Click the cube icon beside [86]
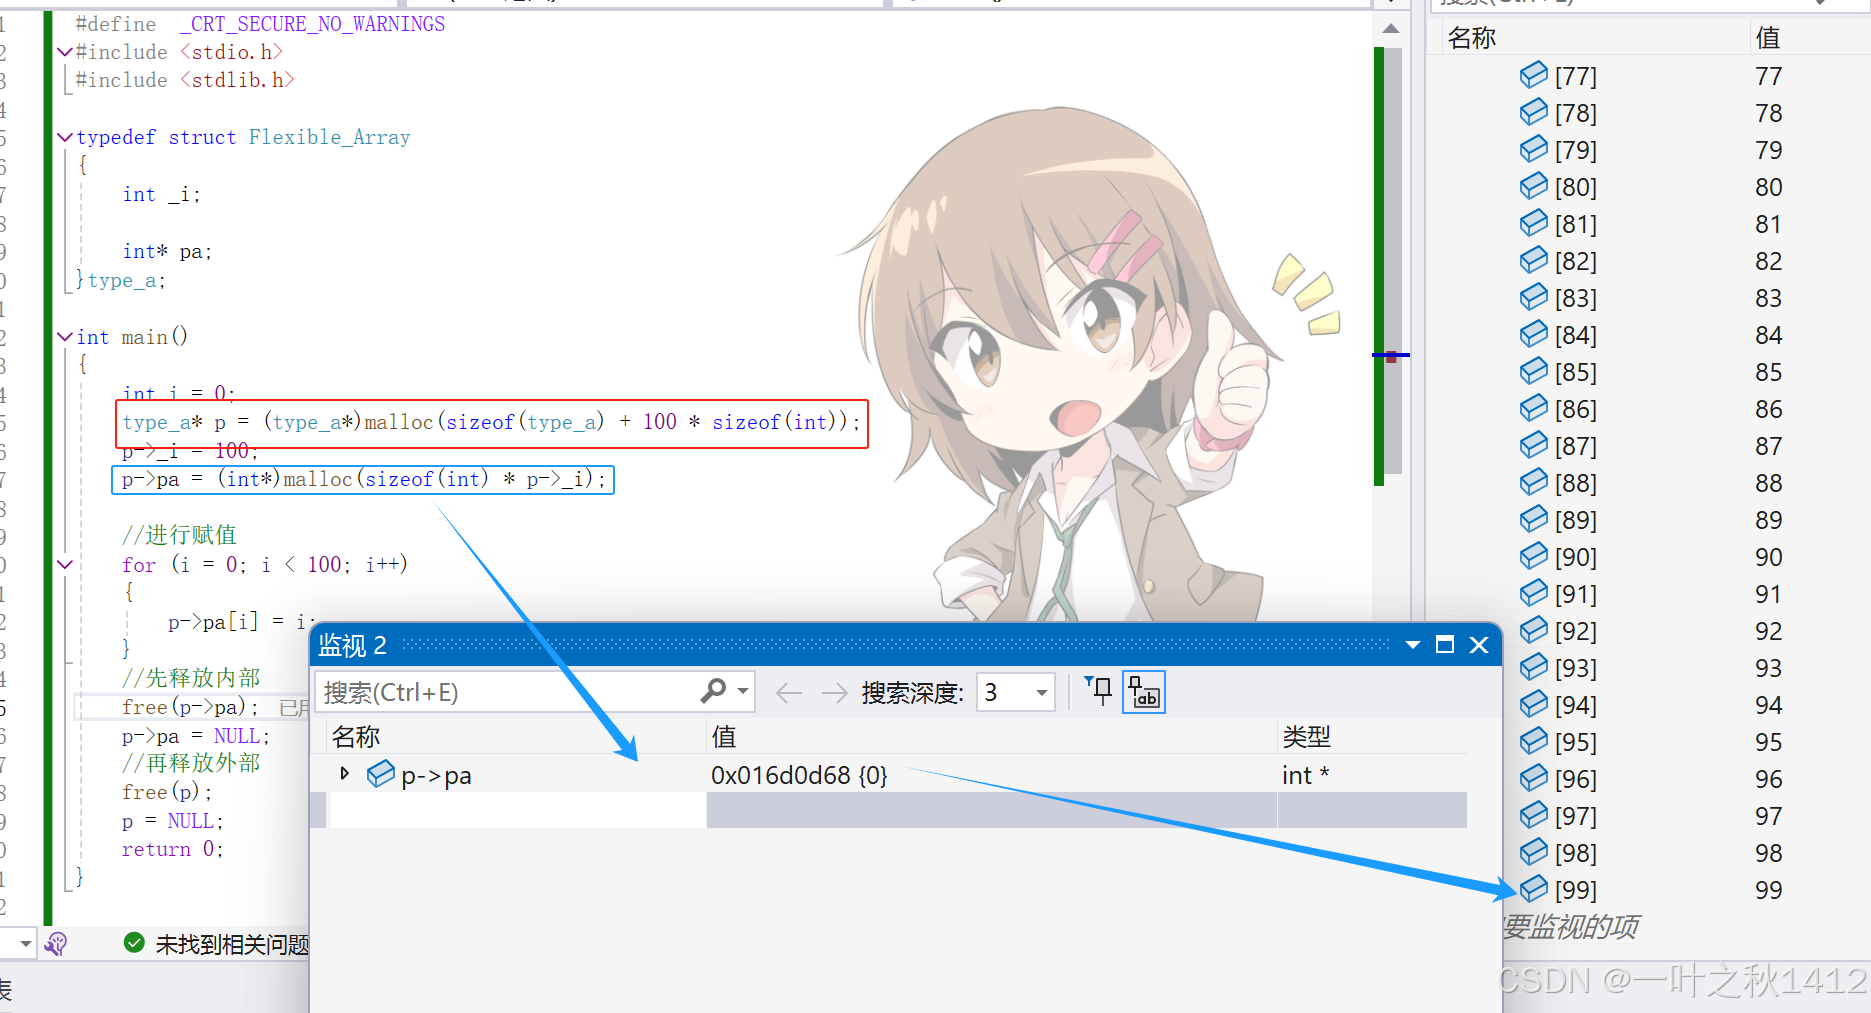The image size is (1871, 1013). coord(1533,408)
